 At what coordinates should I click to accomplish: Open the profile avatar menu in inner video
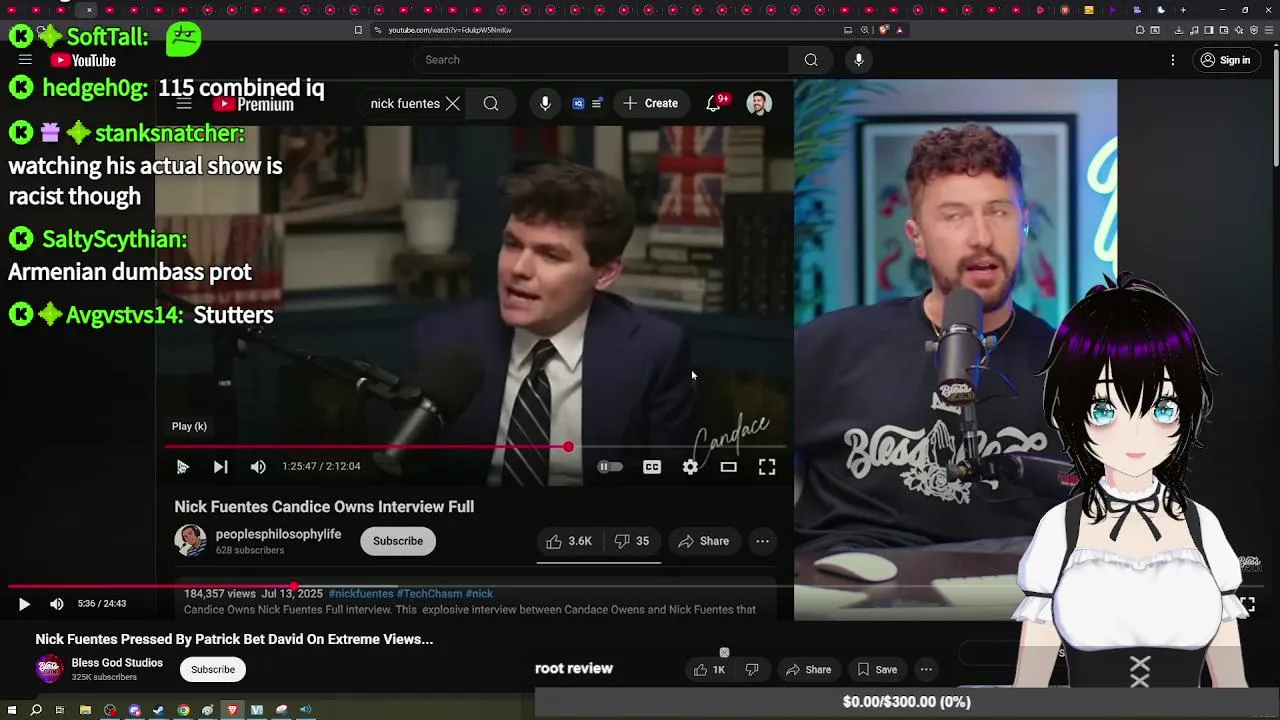point(759,103)
